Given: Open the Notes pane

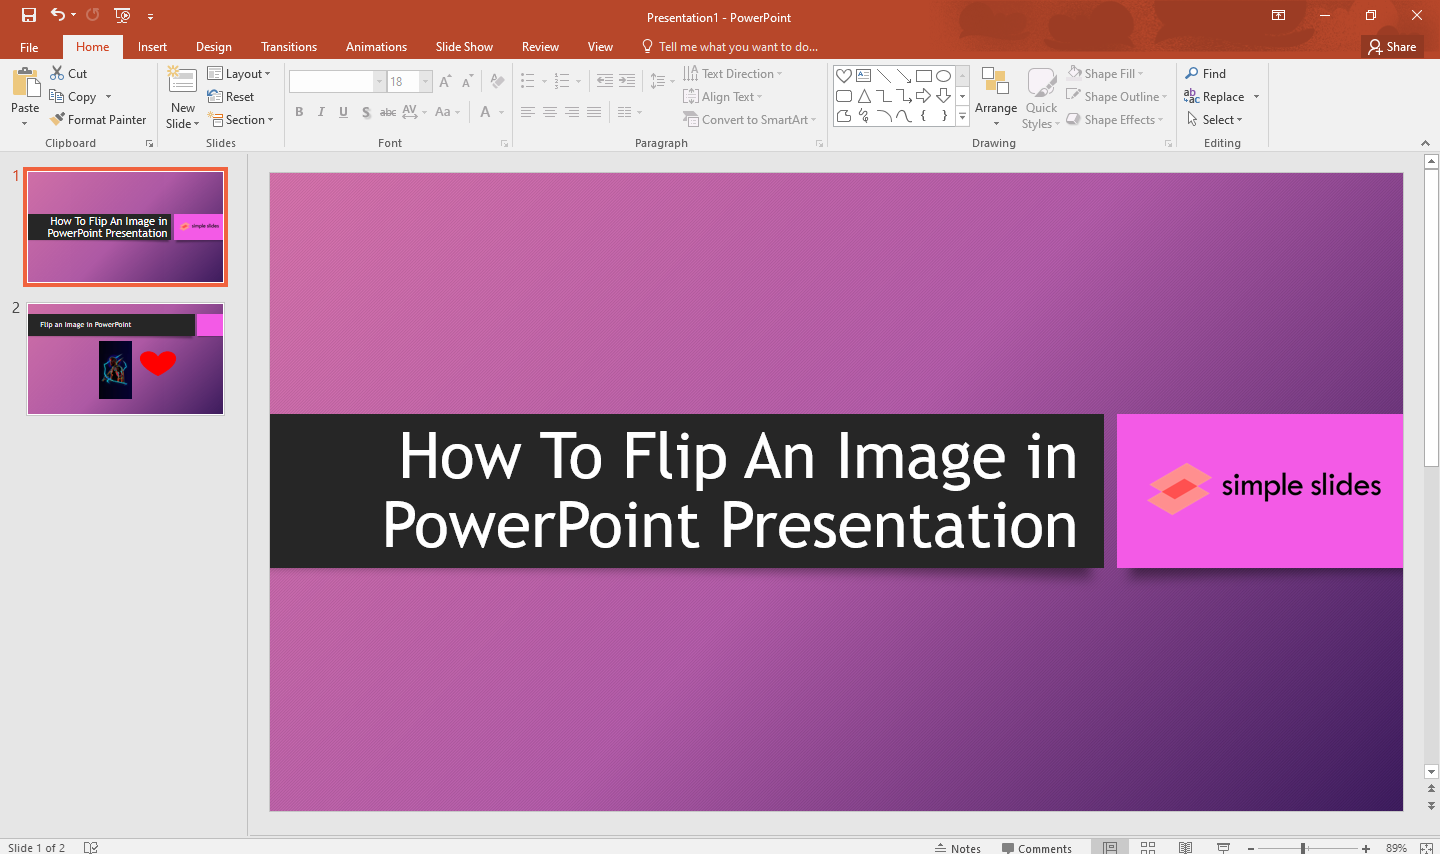Looking at the screenshot, I should 957,847.
